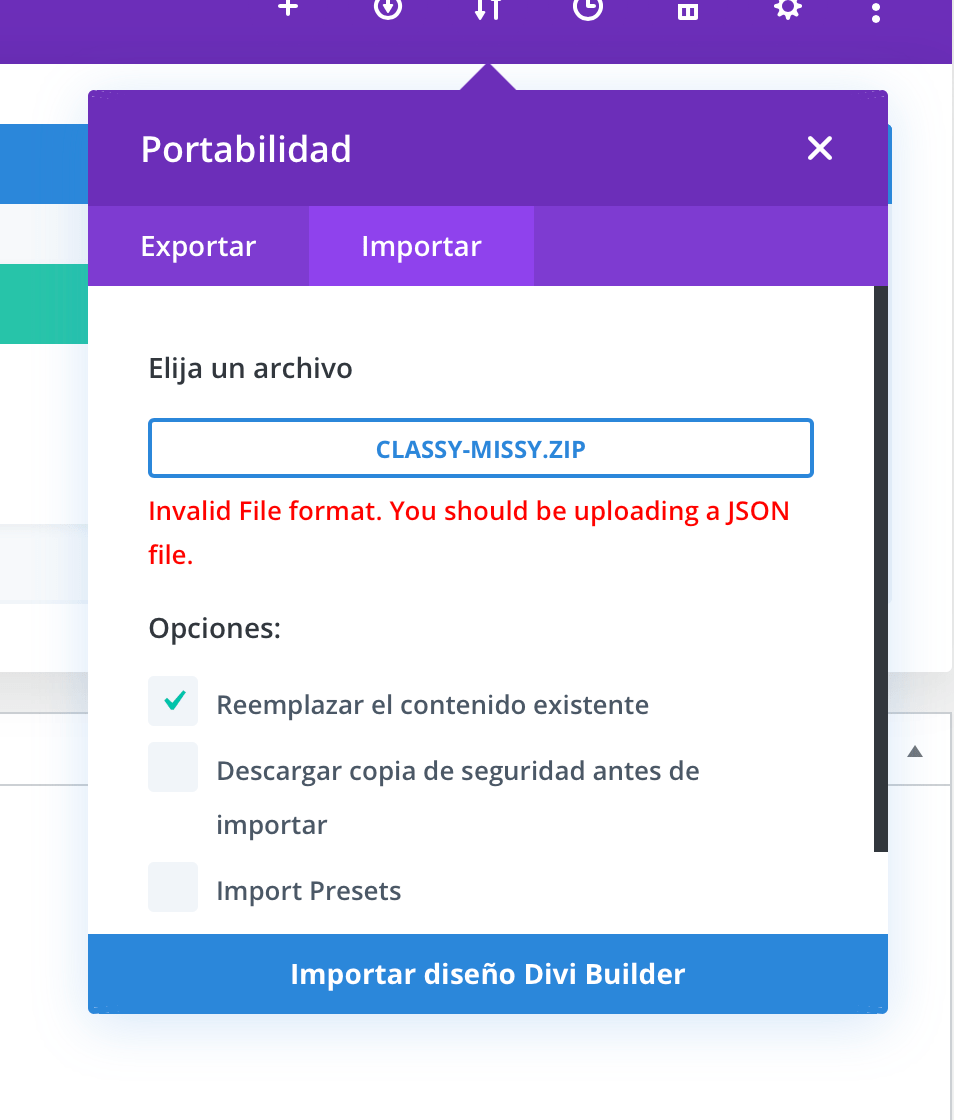Click the red invalid file format message

[468, 533]
